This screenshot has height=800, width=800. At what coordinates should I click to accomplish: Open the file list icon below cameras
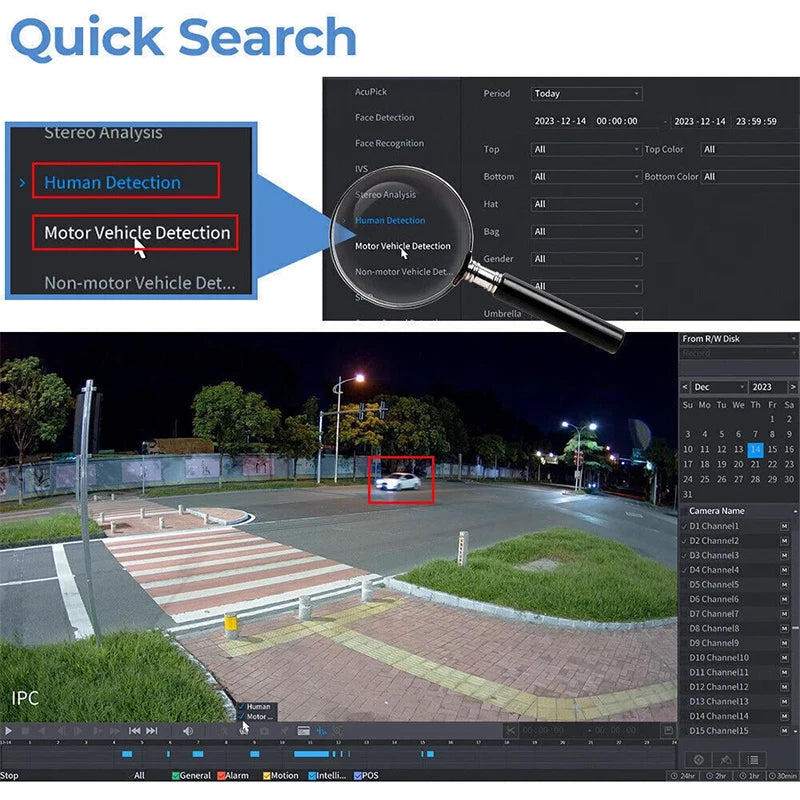pos(753,760)
